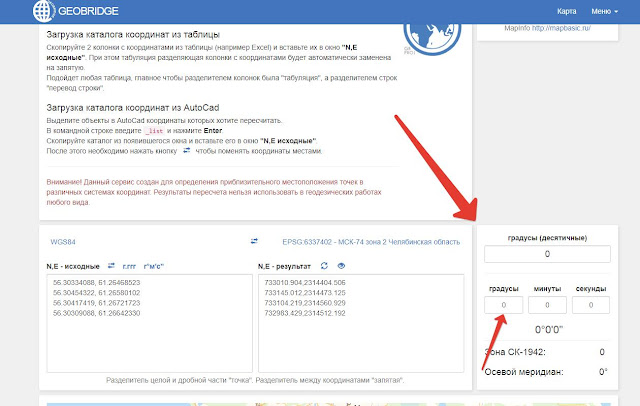Focus the градусы input box
This screenshot has width=640, height=406.
(x=503, y=305)
